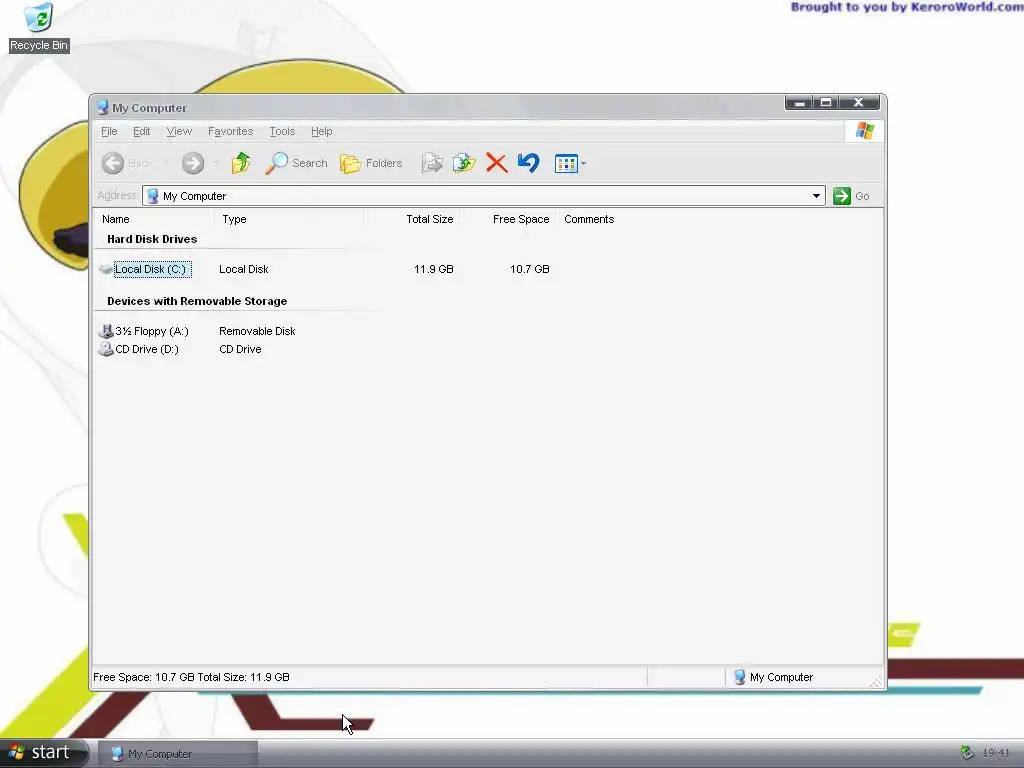Expand the Address bar dropdown
Image resolution: width=1024 pixels, height=768 pixels.
click(816, 196)
